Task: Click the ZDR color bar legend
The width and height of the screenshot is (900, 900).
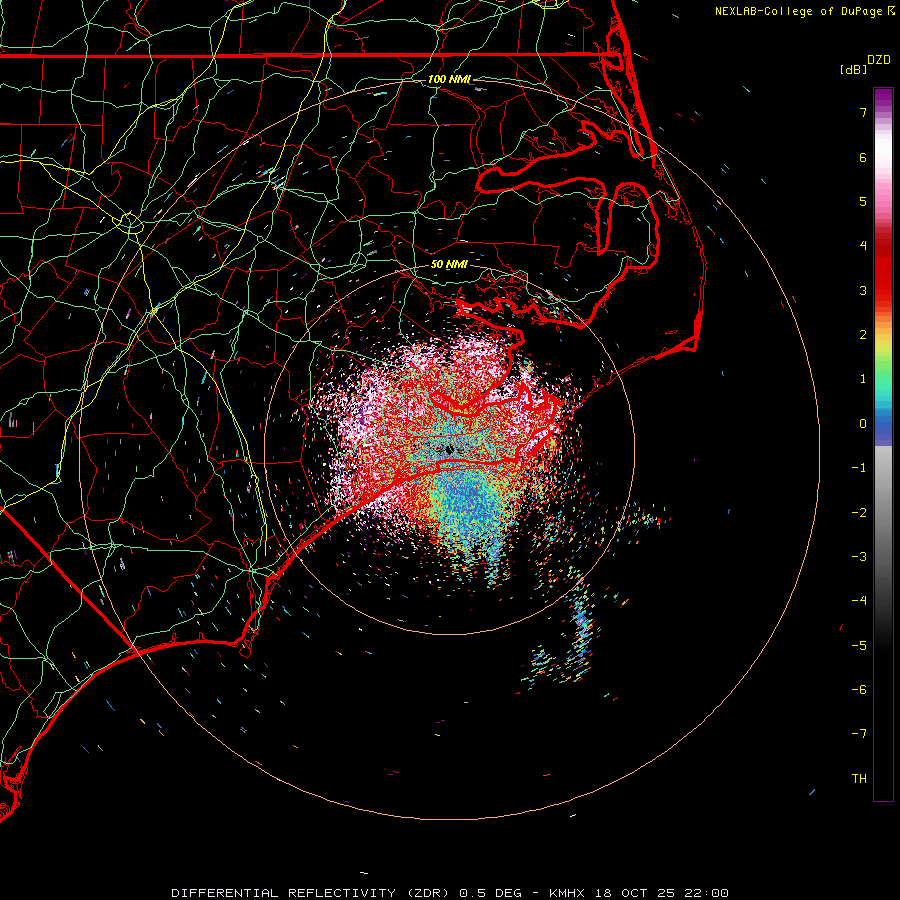Action: tap(883, 444)
